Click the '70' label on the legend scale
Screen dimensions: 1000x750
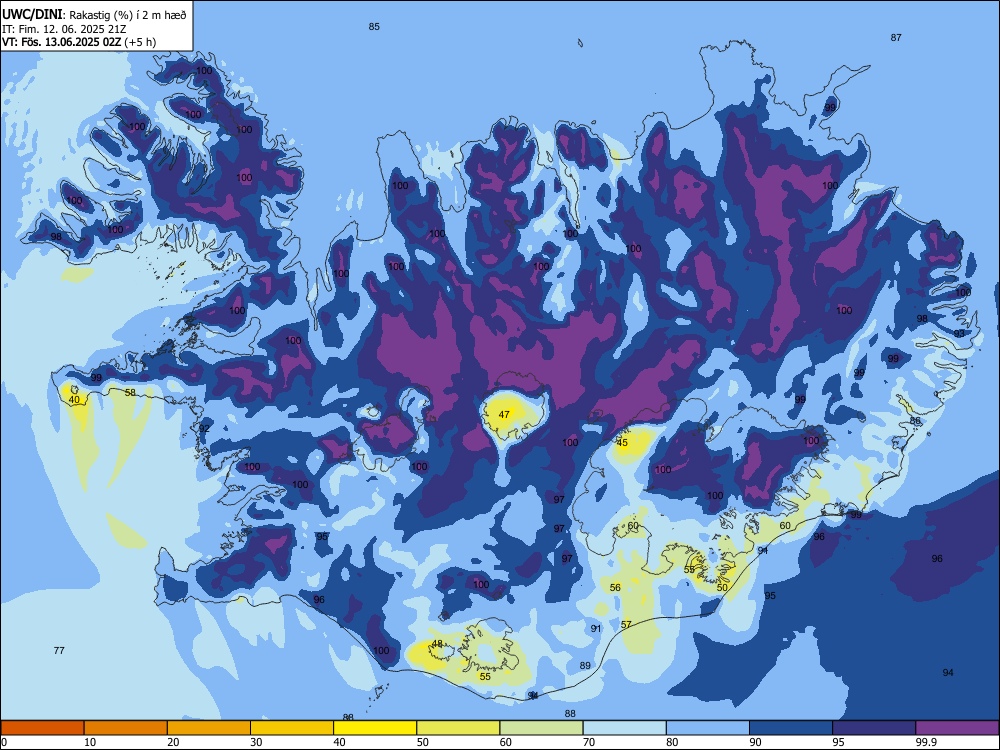pos(589,742)
